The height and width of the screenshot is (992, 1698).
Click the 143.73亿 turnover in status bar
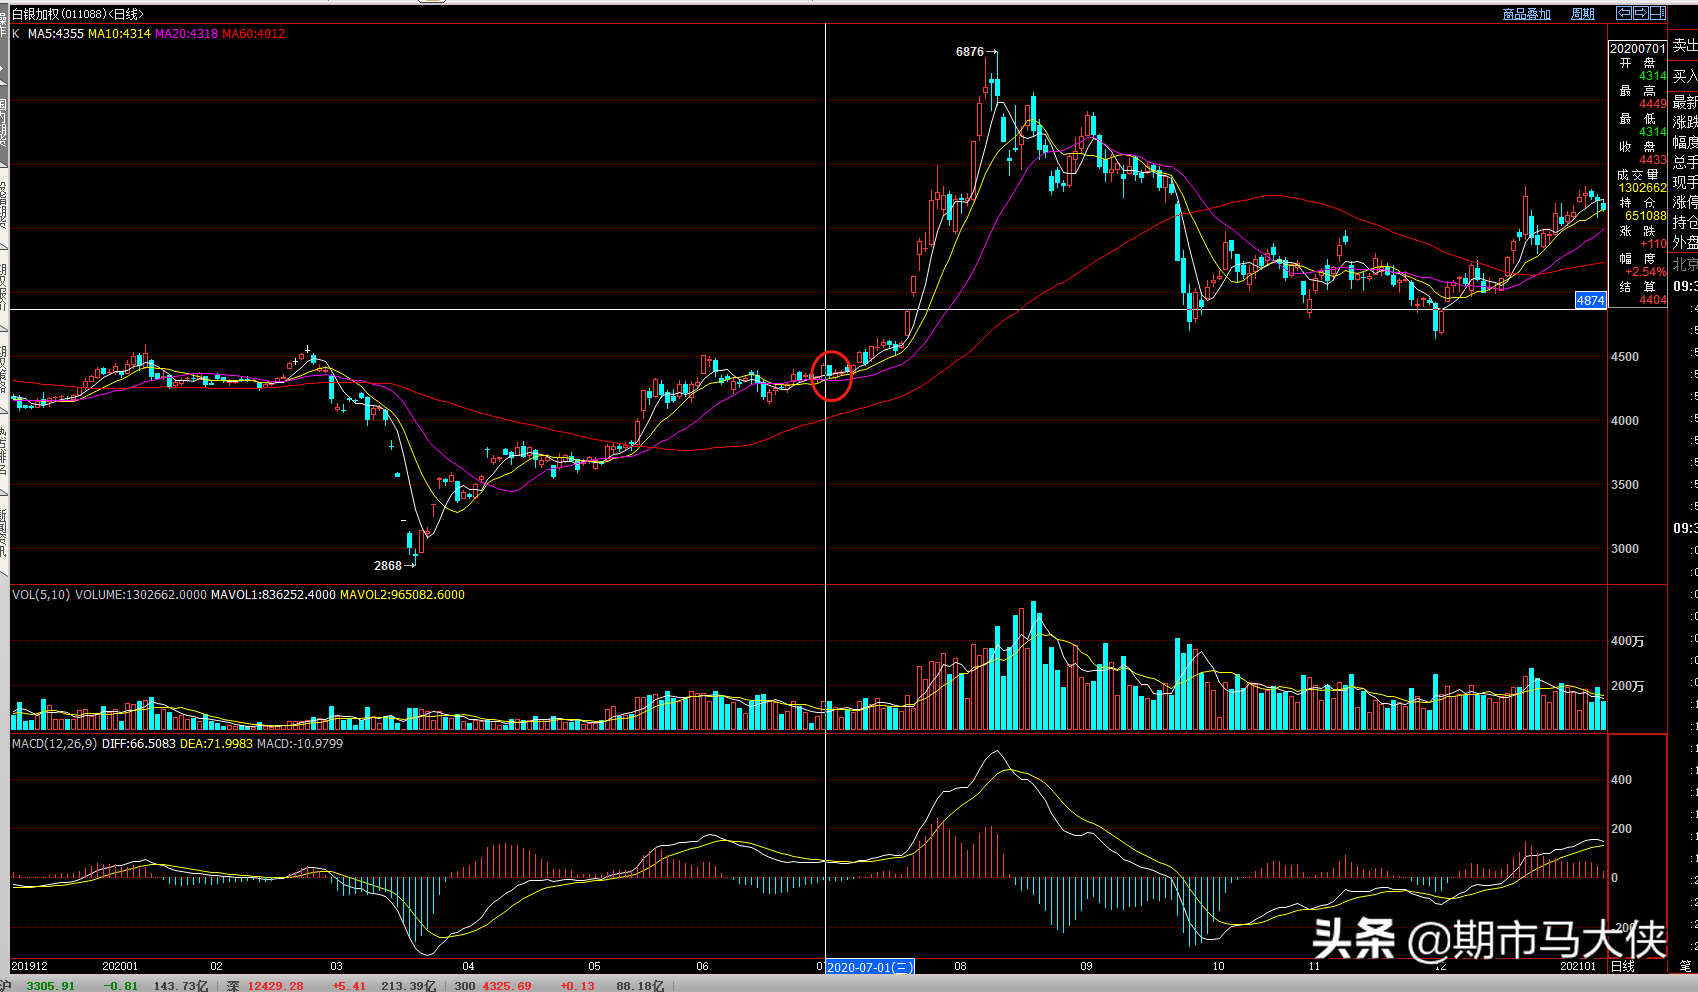(181, 986)
